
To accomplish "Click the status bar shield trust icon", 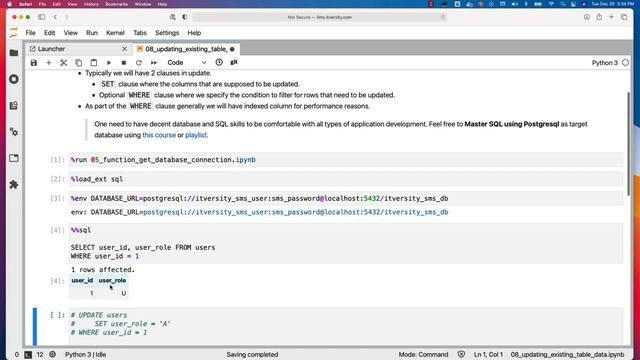I will point(461,355).
